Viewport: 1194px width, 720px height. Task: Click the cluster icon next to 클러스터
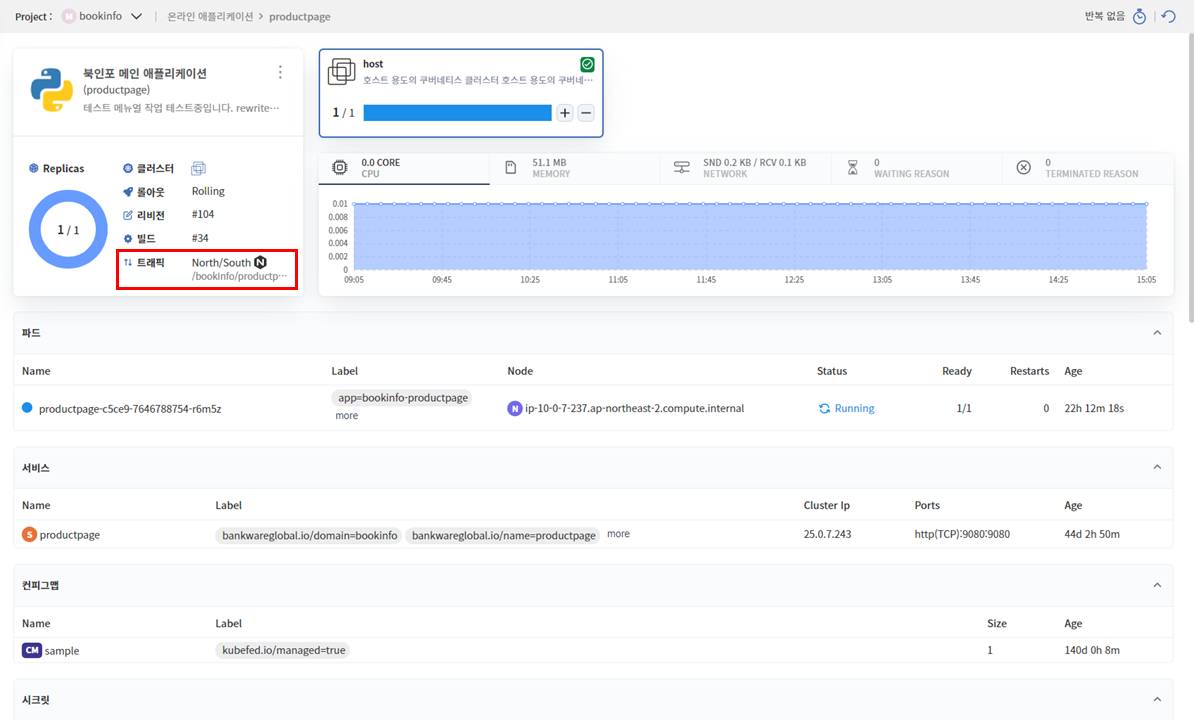click(x=198, y=168)
